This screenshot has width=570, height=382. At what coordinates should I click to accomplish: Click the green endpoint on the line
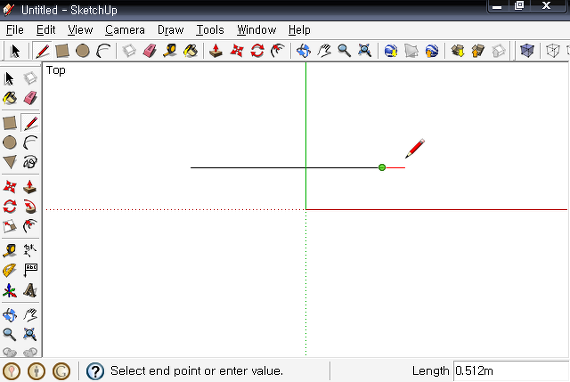click(x=382, y=168)
